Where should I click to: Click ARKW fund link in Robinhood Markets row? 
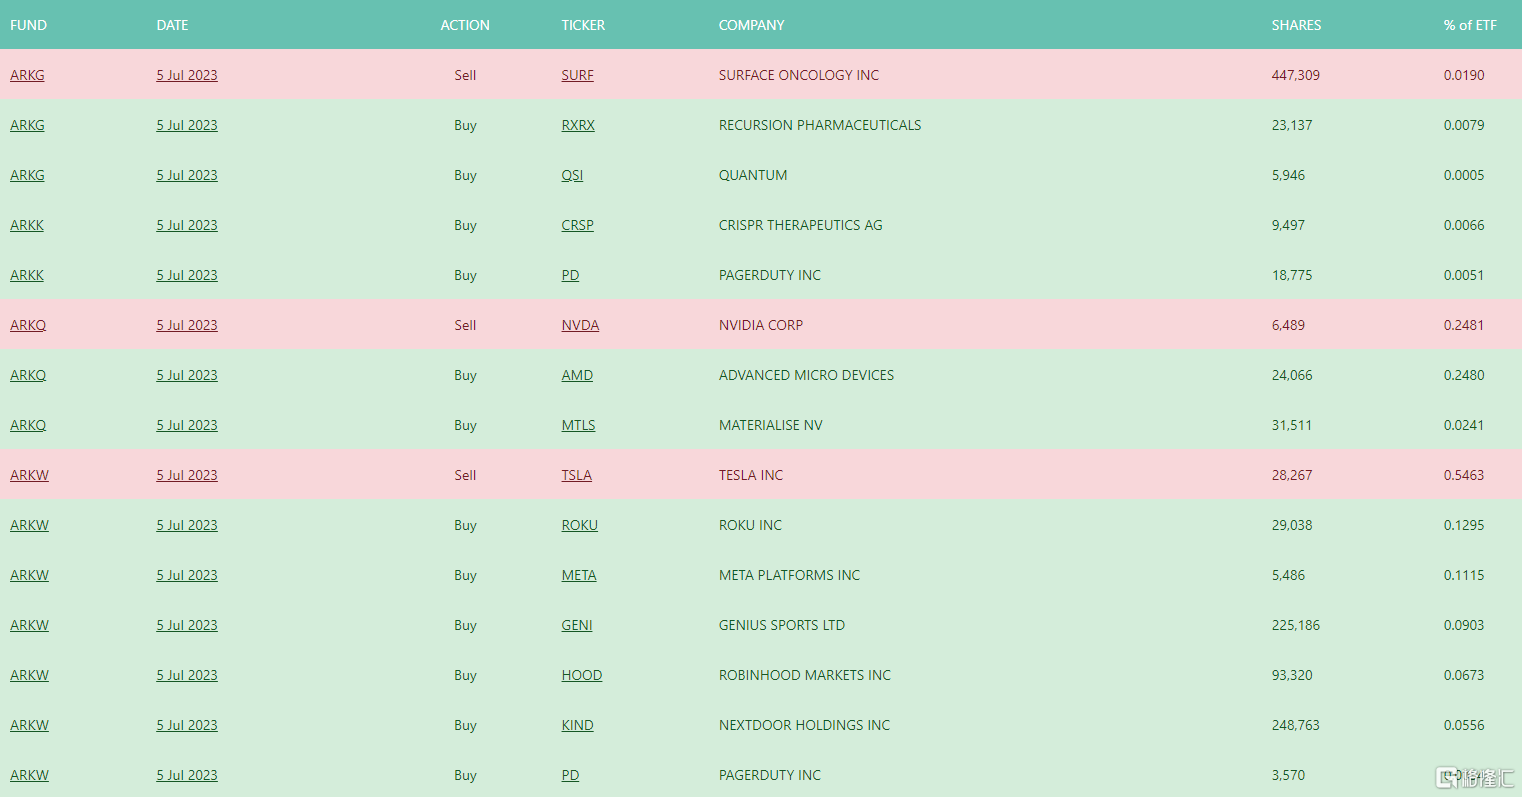tap(29, 675)
